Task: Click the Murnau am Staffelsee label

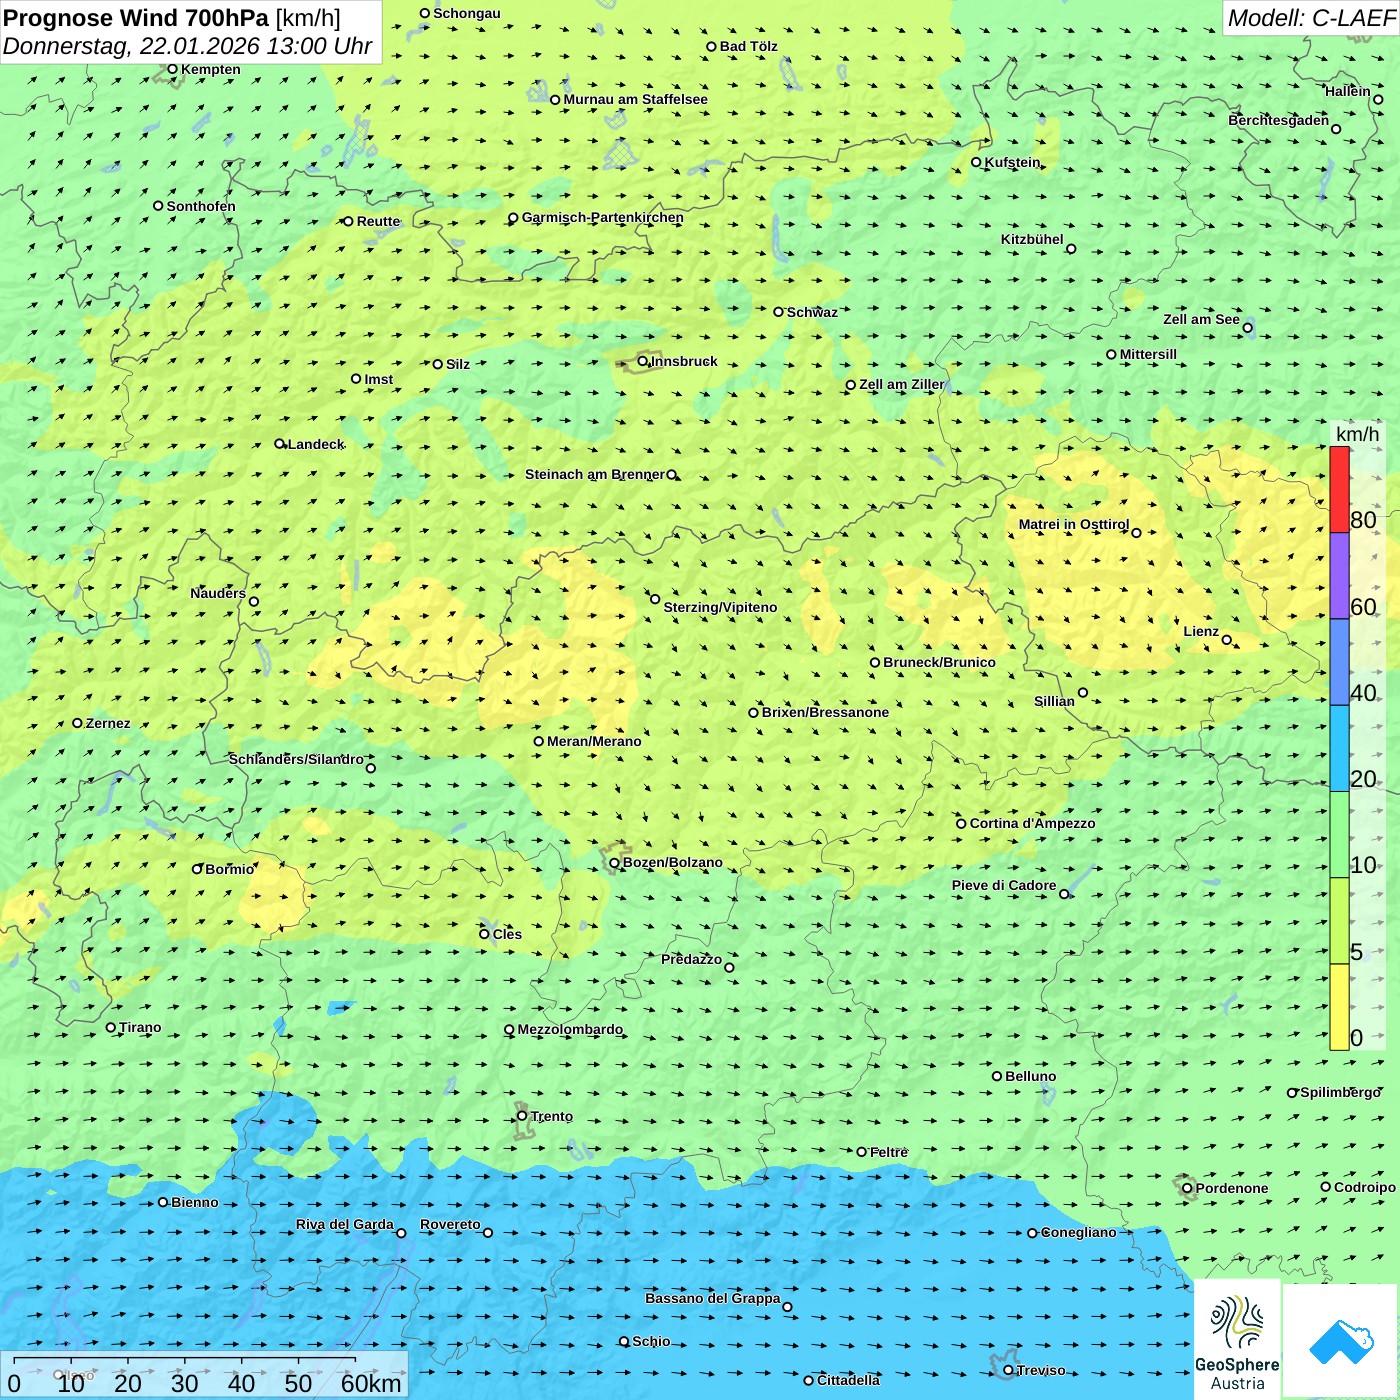Action: 635,99
